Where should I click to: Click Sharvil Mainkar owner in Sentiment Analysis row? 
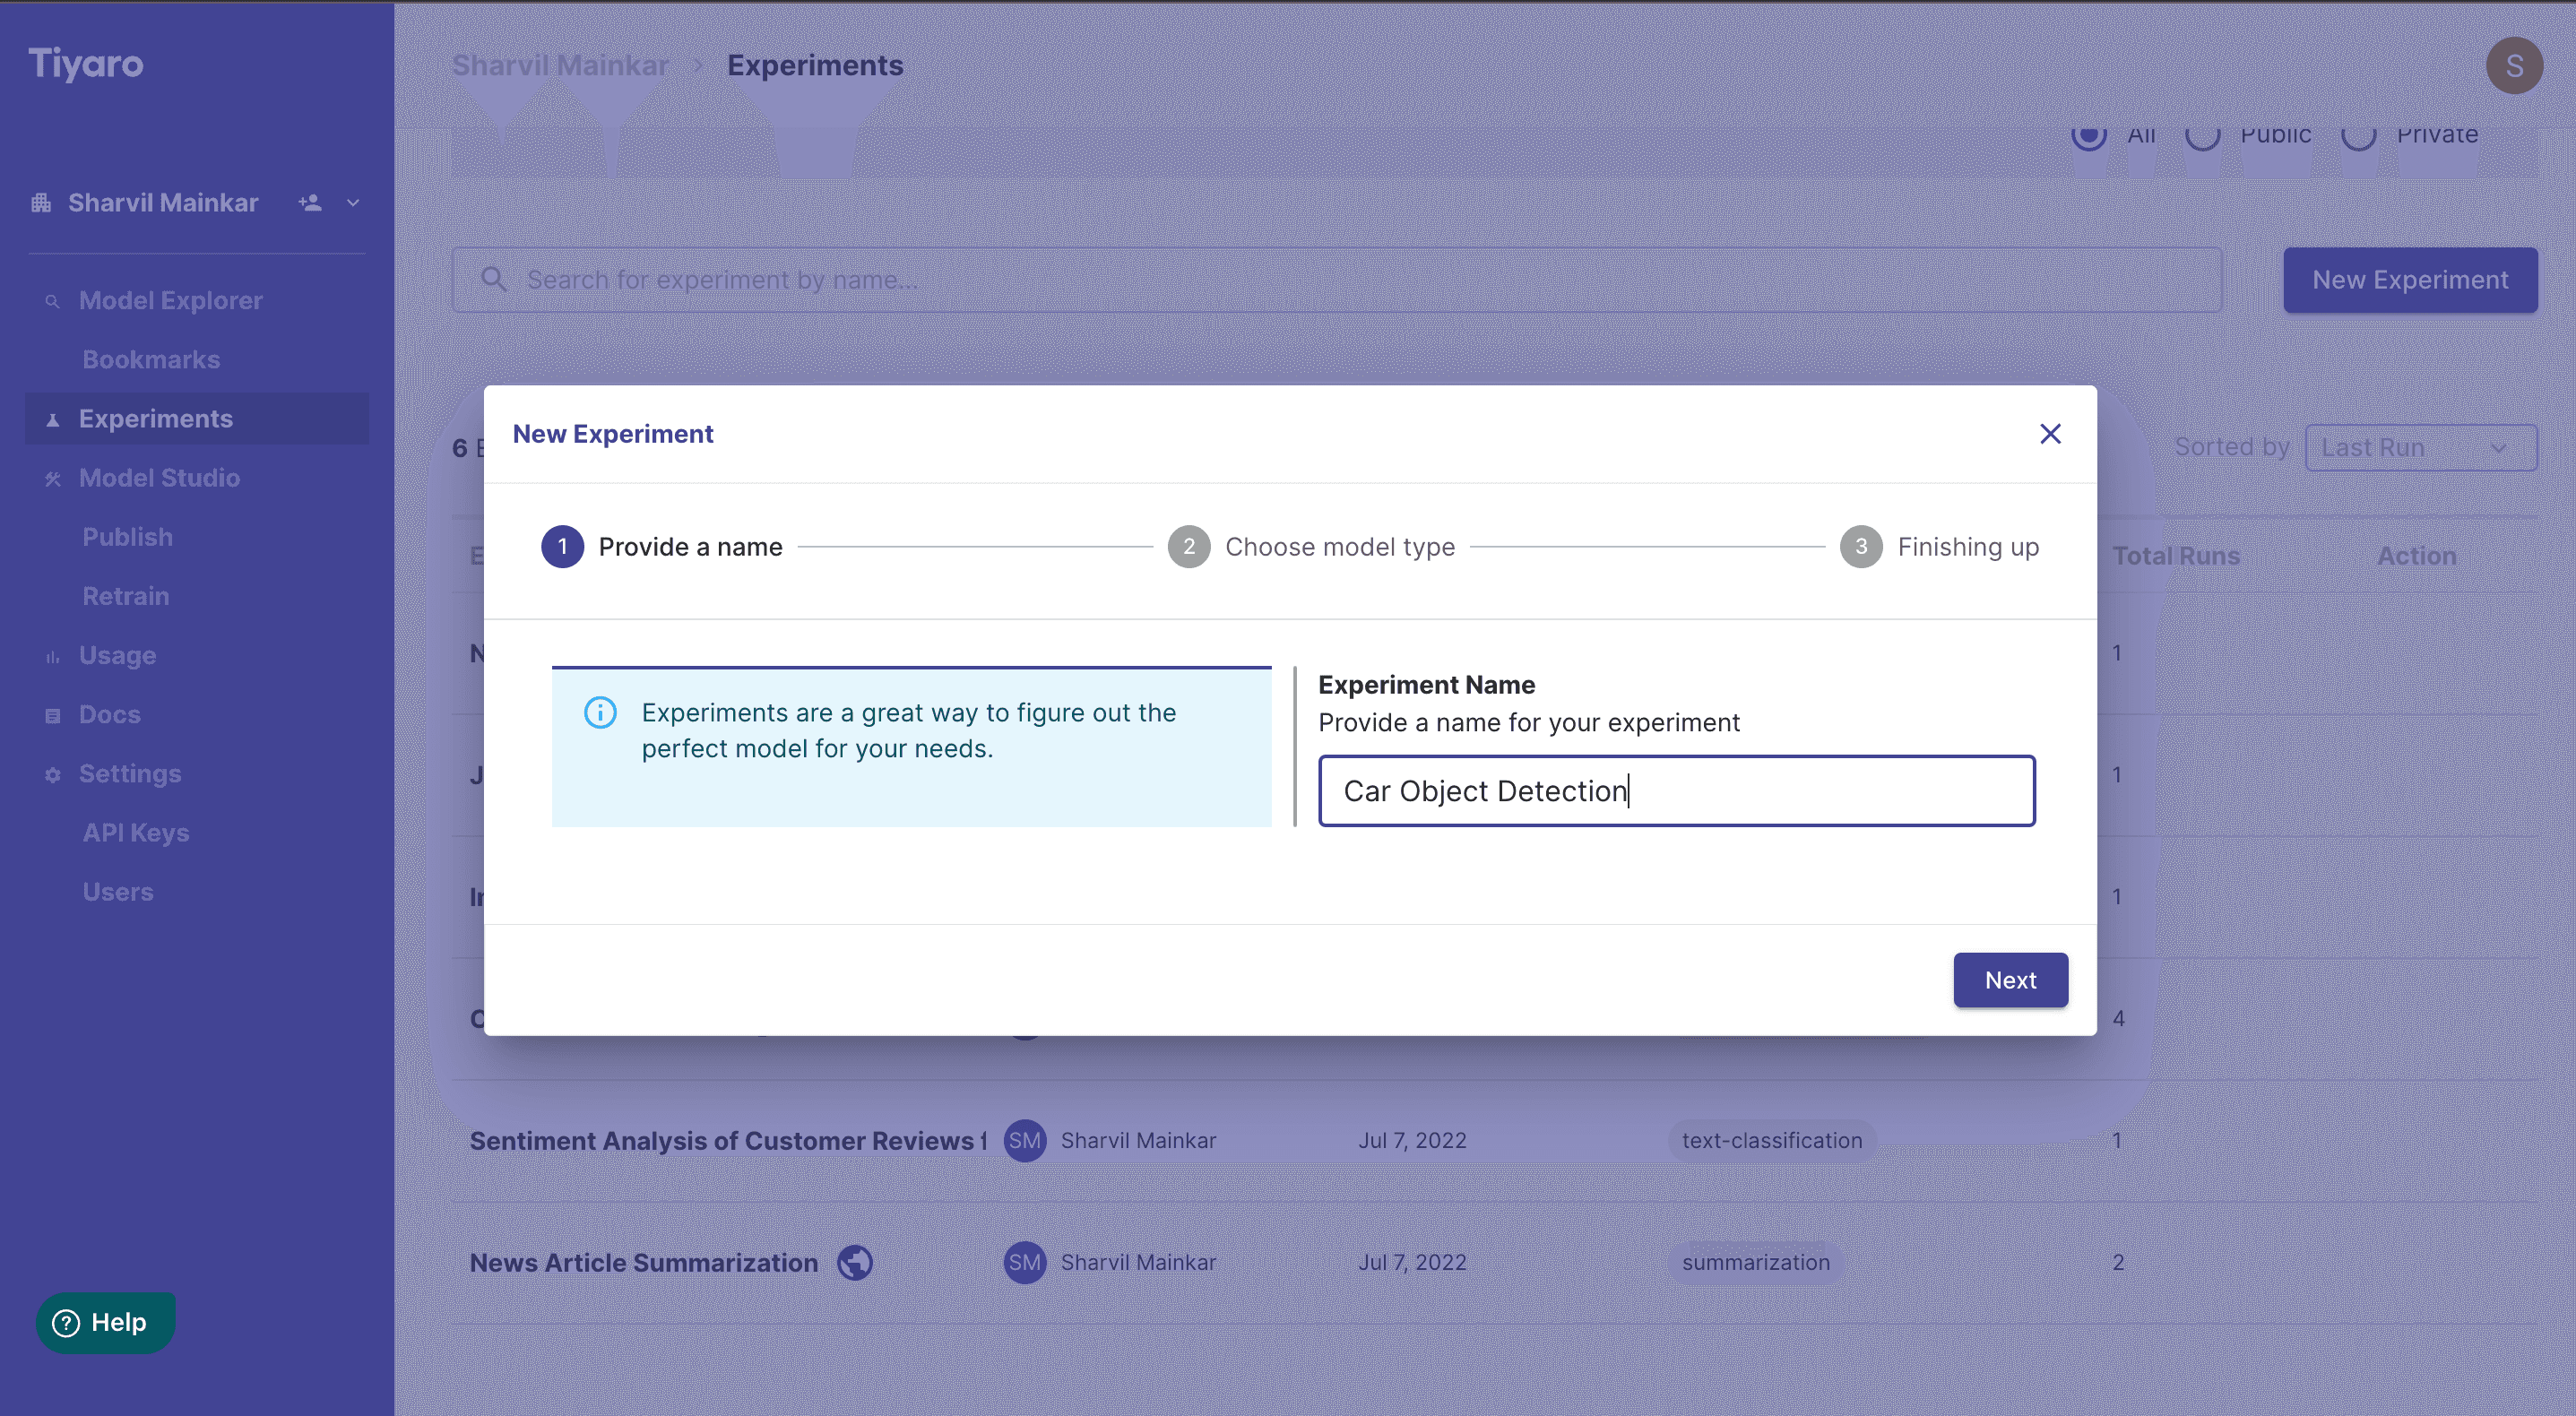point(1138,1140)
